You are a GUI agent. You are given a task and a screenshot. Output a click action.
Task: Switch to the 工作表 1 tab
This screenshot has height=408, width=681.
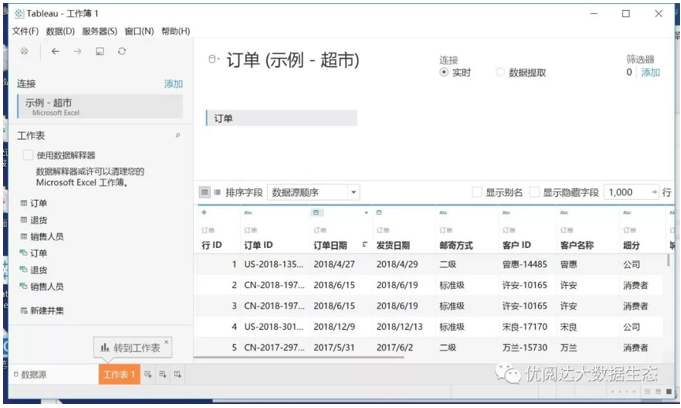pyautogui.click(x=119, y=374)
